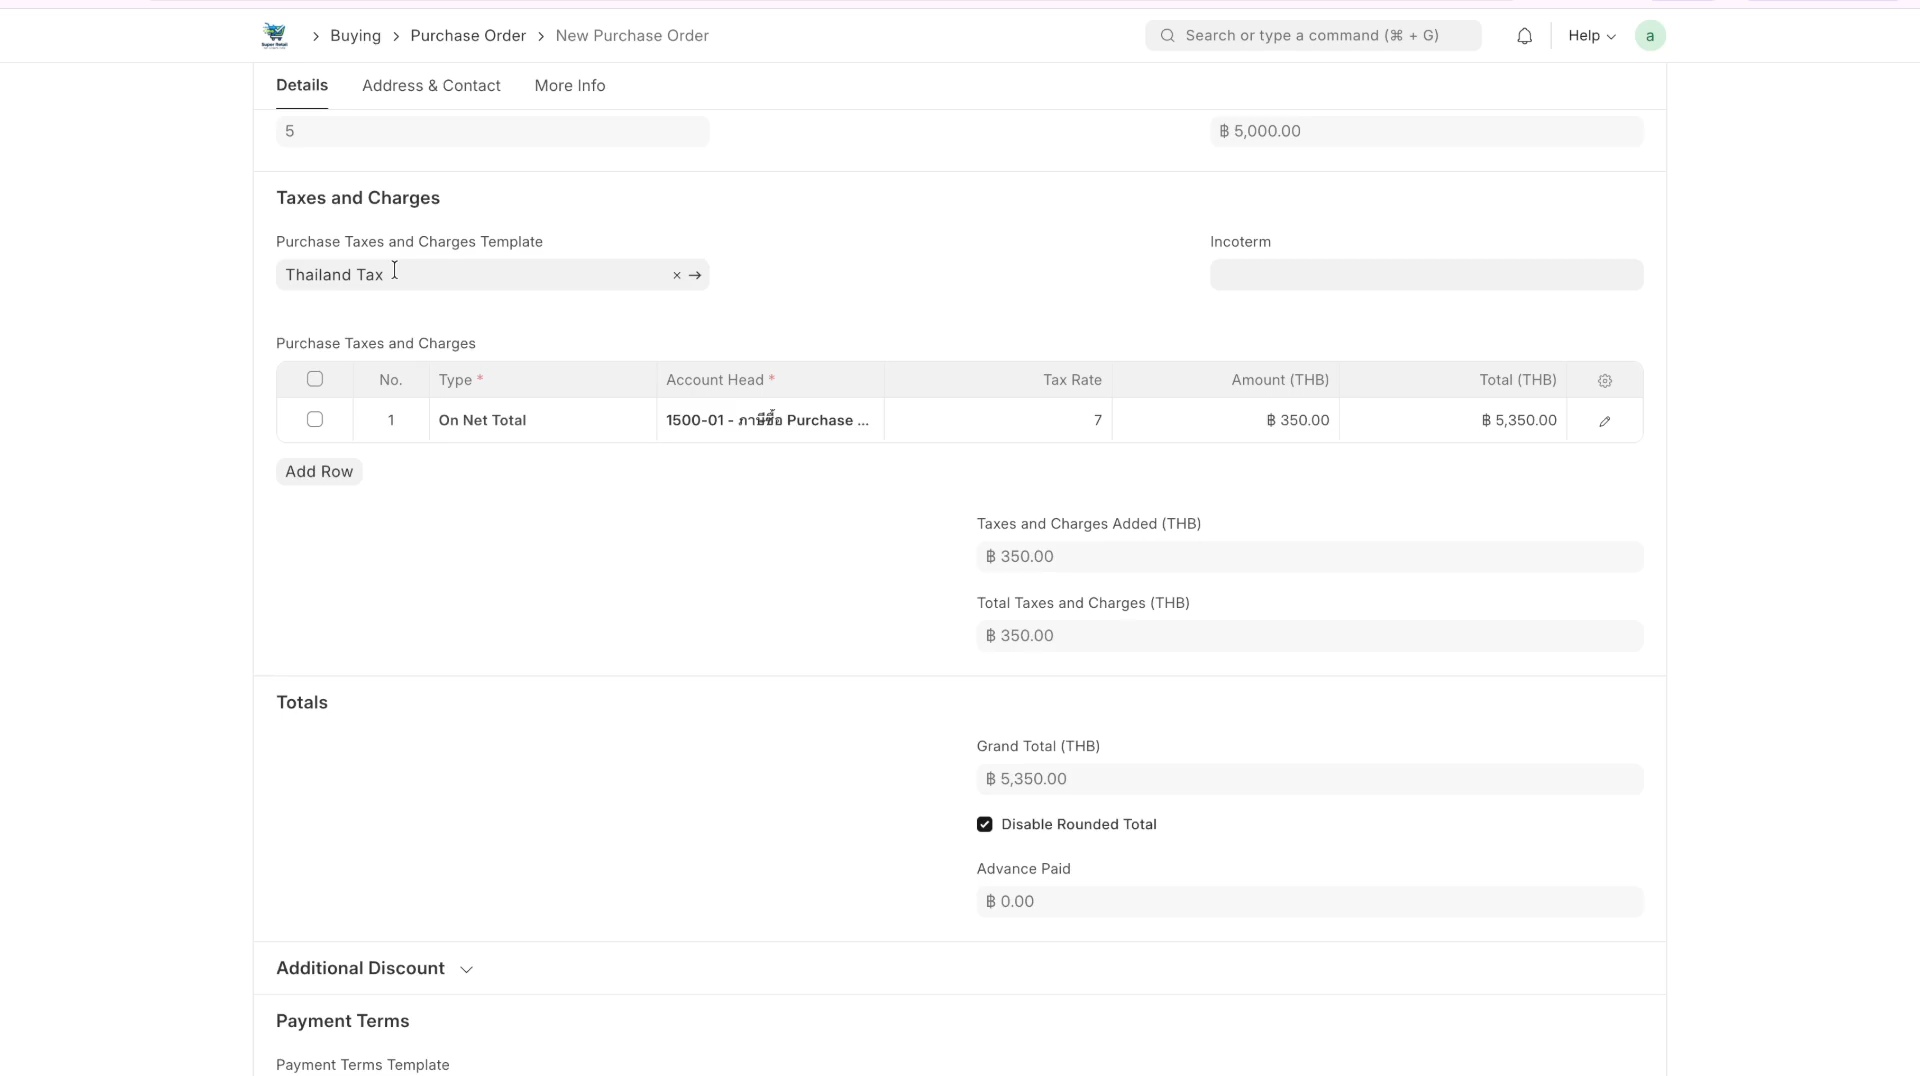Clear the Thailand Tax template value
1920x1076 pixels.
coord(677,275)
